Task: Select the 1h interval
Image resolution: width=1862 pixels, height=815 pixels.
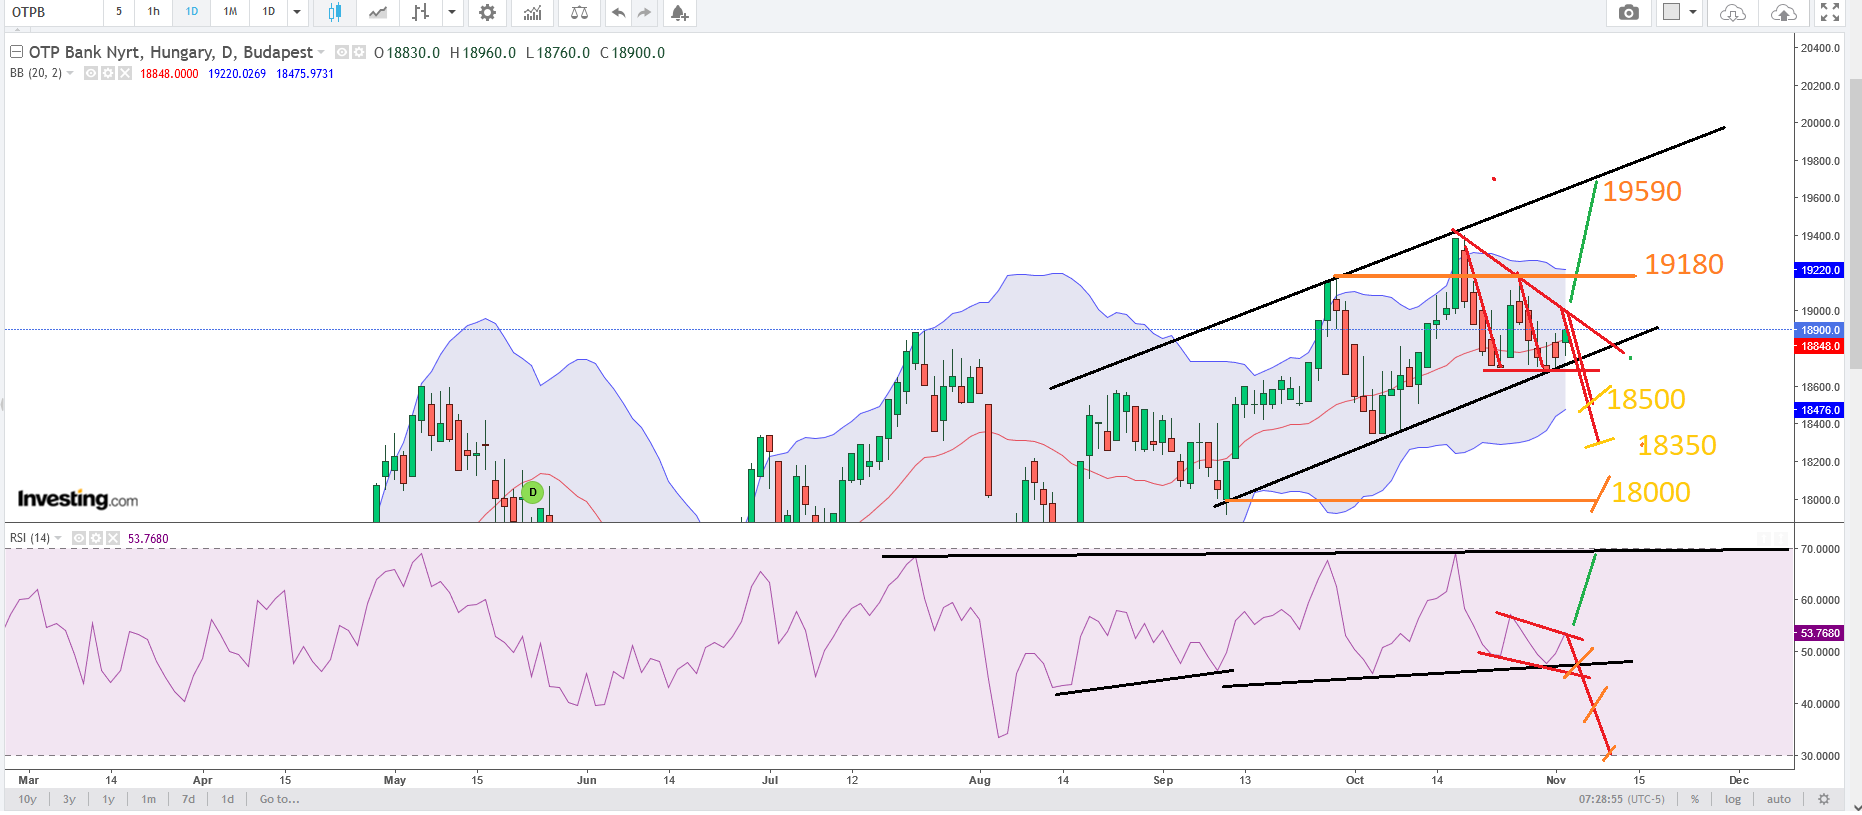Action: [154, 12]
